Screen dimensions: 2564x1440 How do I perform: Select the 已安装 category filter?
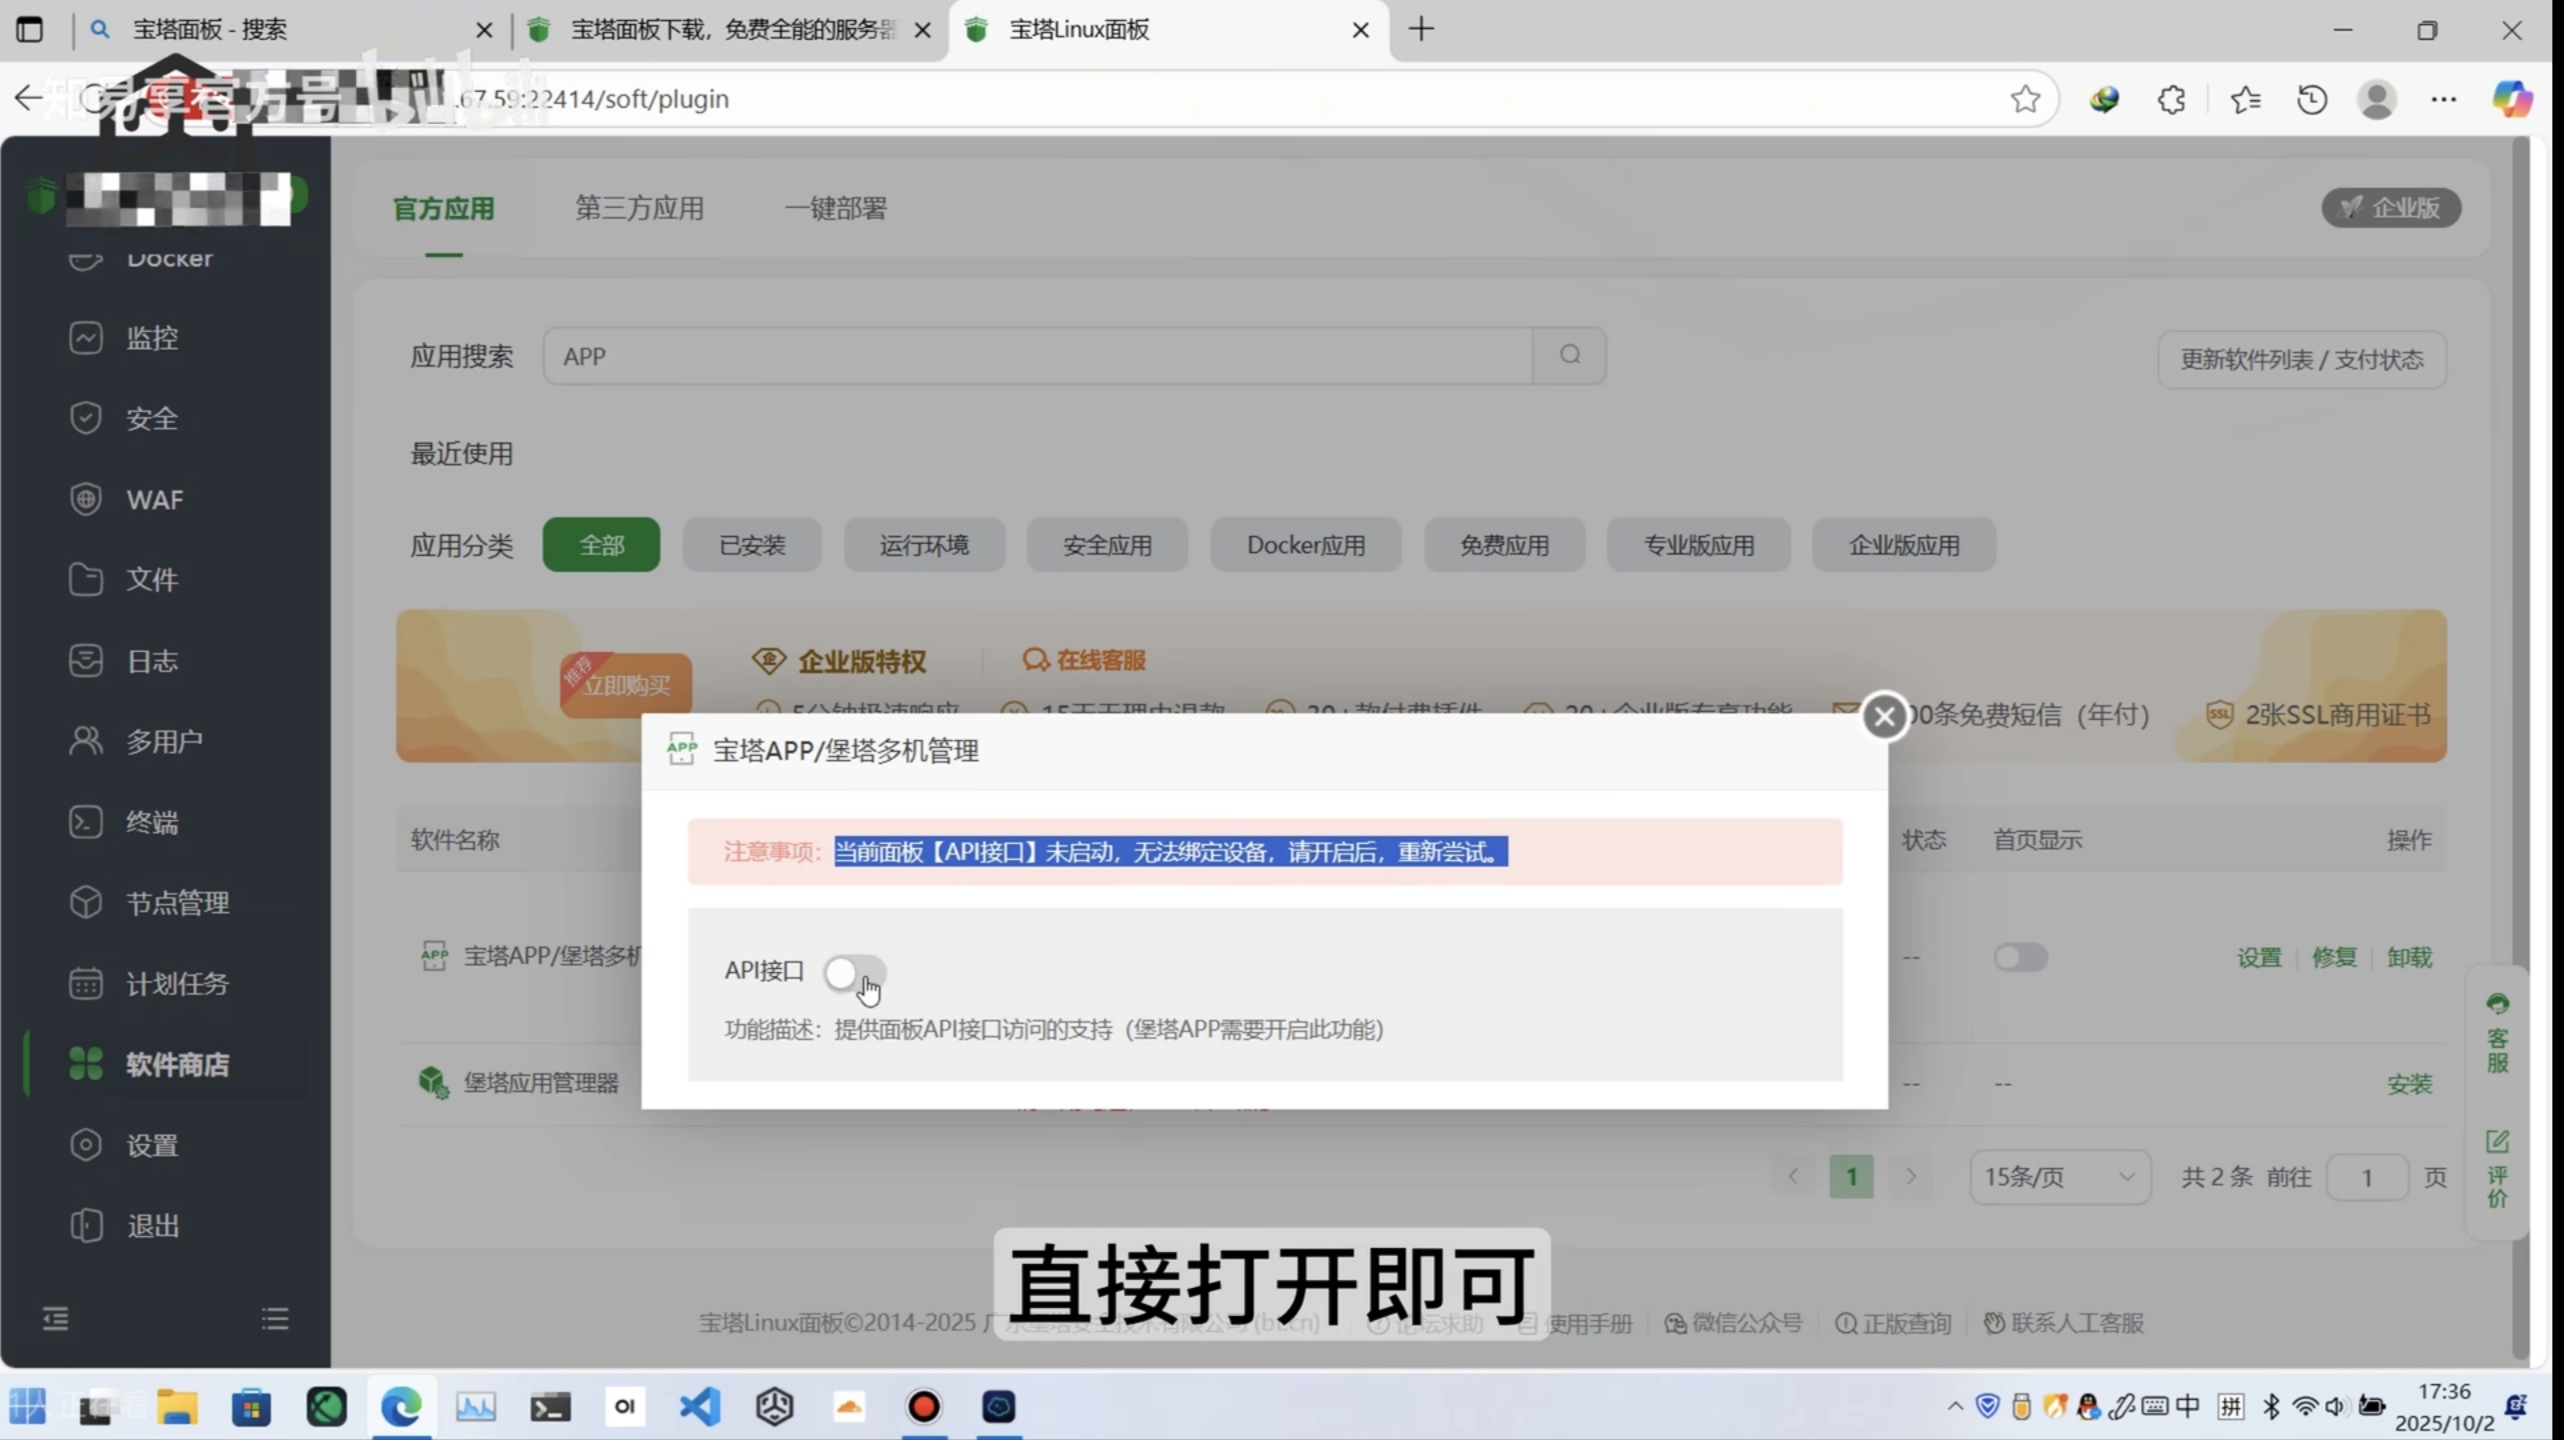752,545
